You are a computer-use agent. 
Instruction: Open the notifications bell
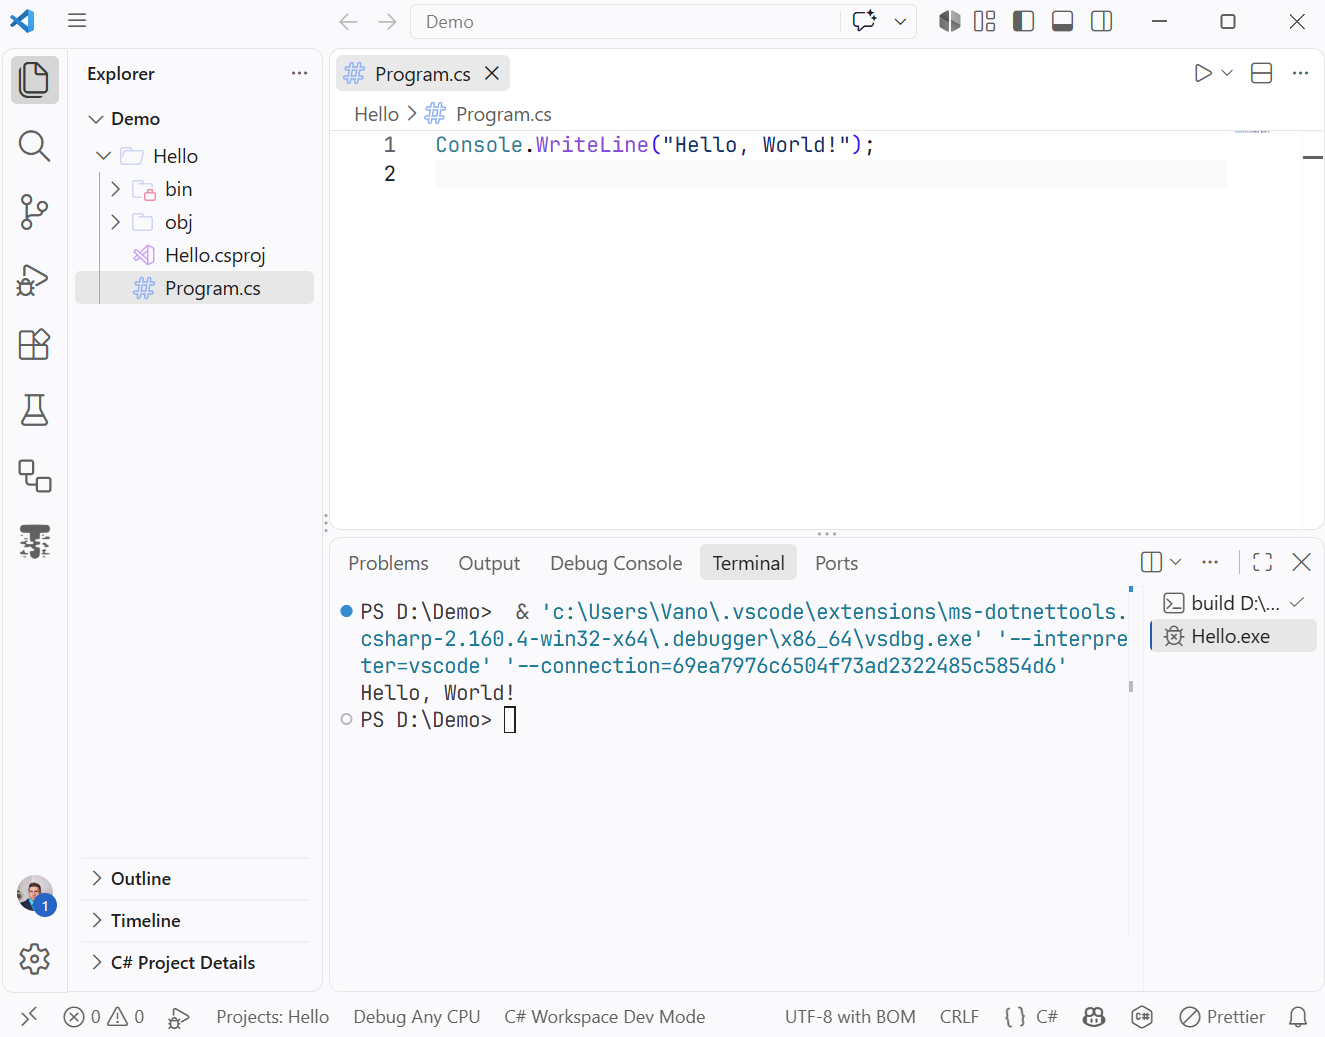click(1298, 1016)
